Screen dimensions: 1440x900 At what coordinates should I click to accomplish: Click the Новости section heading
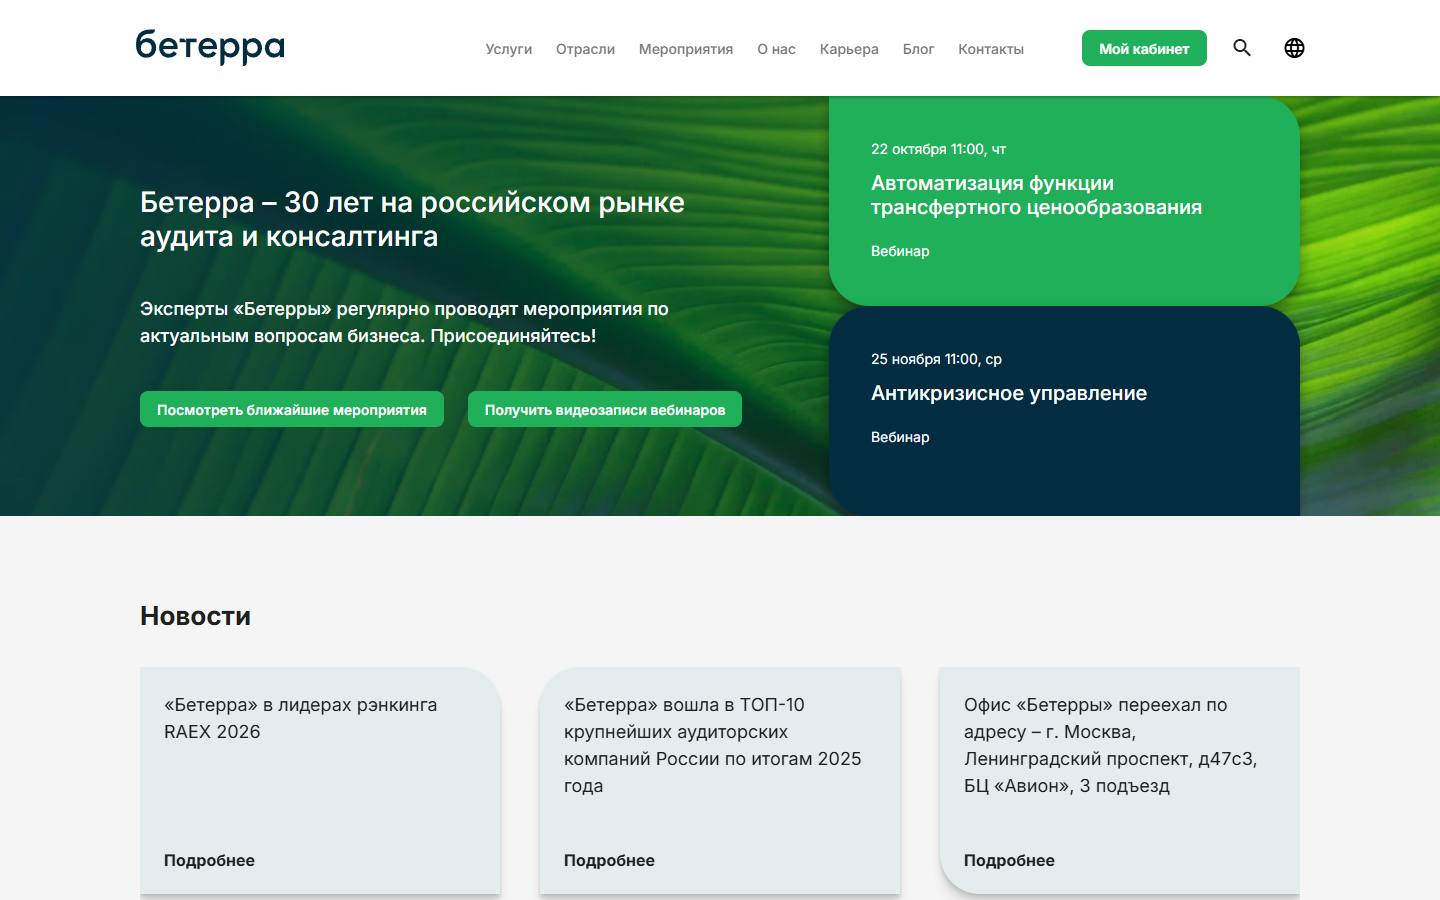(195, 616)
